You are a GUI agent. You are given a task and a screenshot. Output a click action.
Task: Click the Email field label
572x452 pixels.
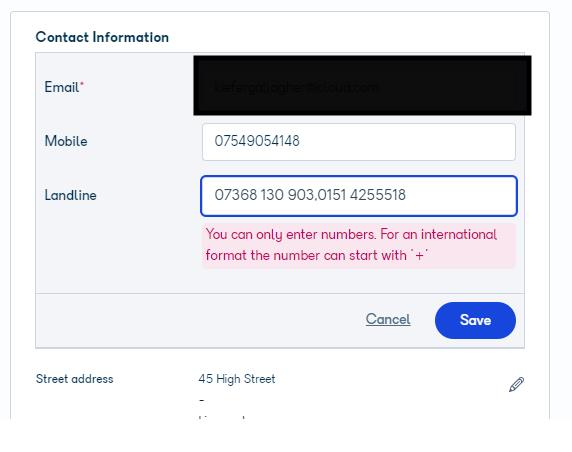[x=62, y=87]
